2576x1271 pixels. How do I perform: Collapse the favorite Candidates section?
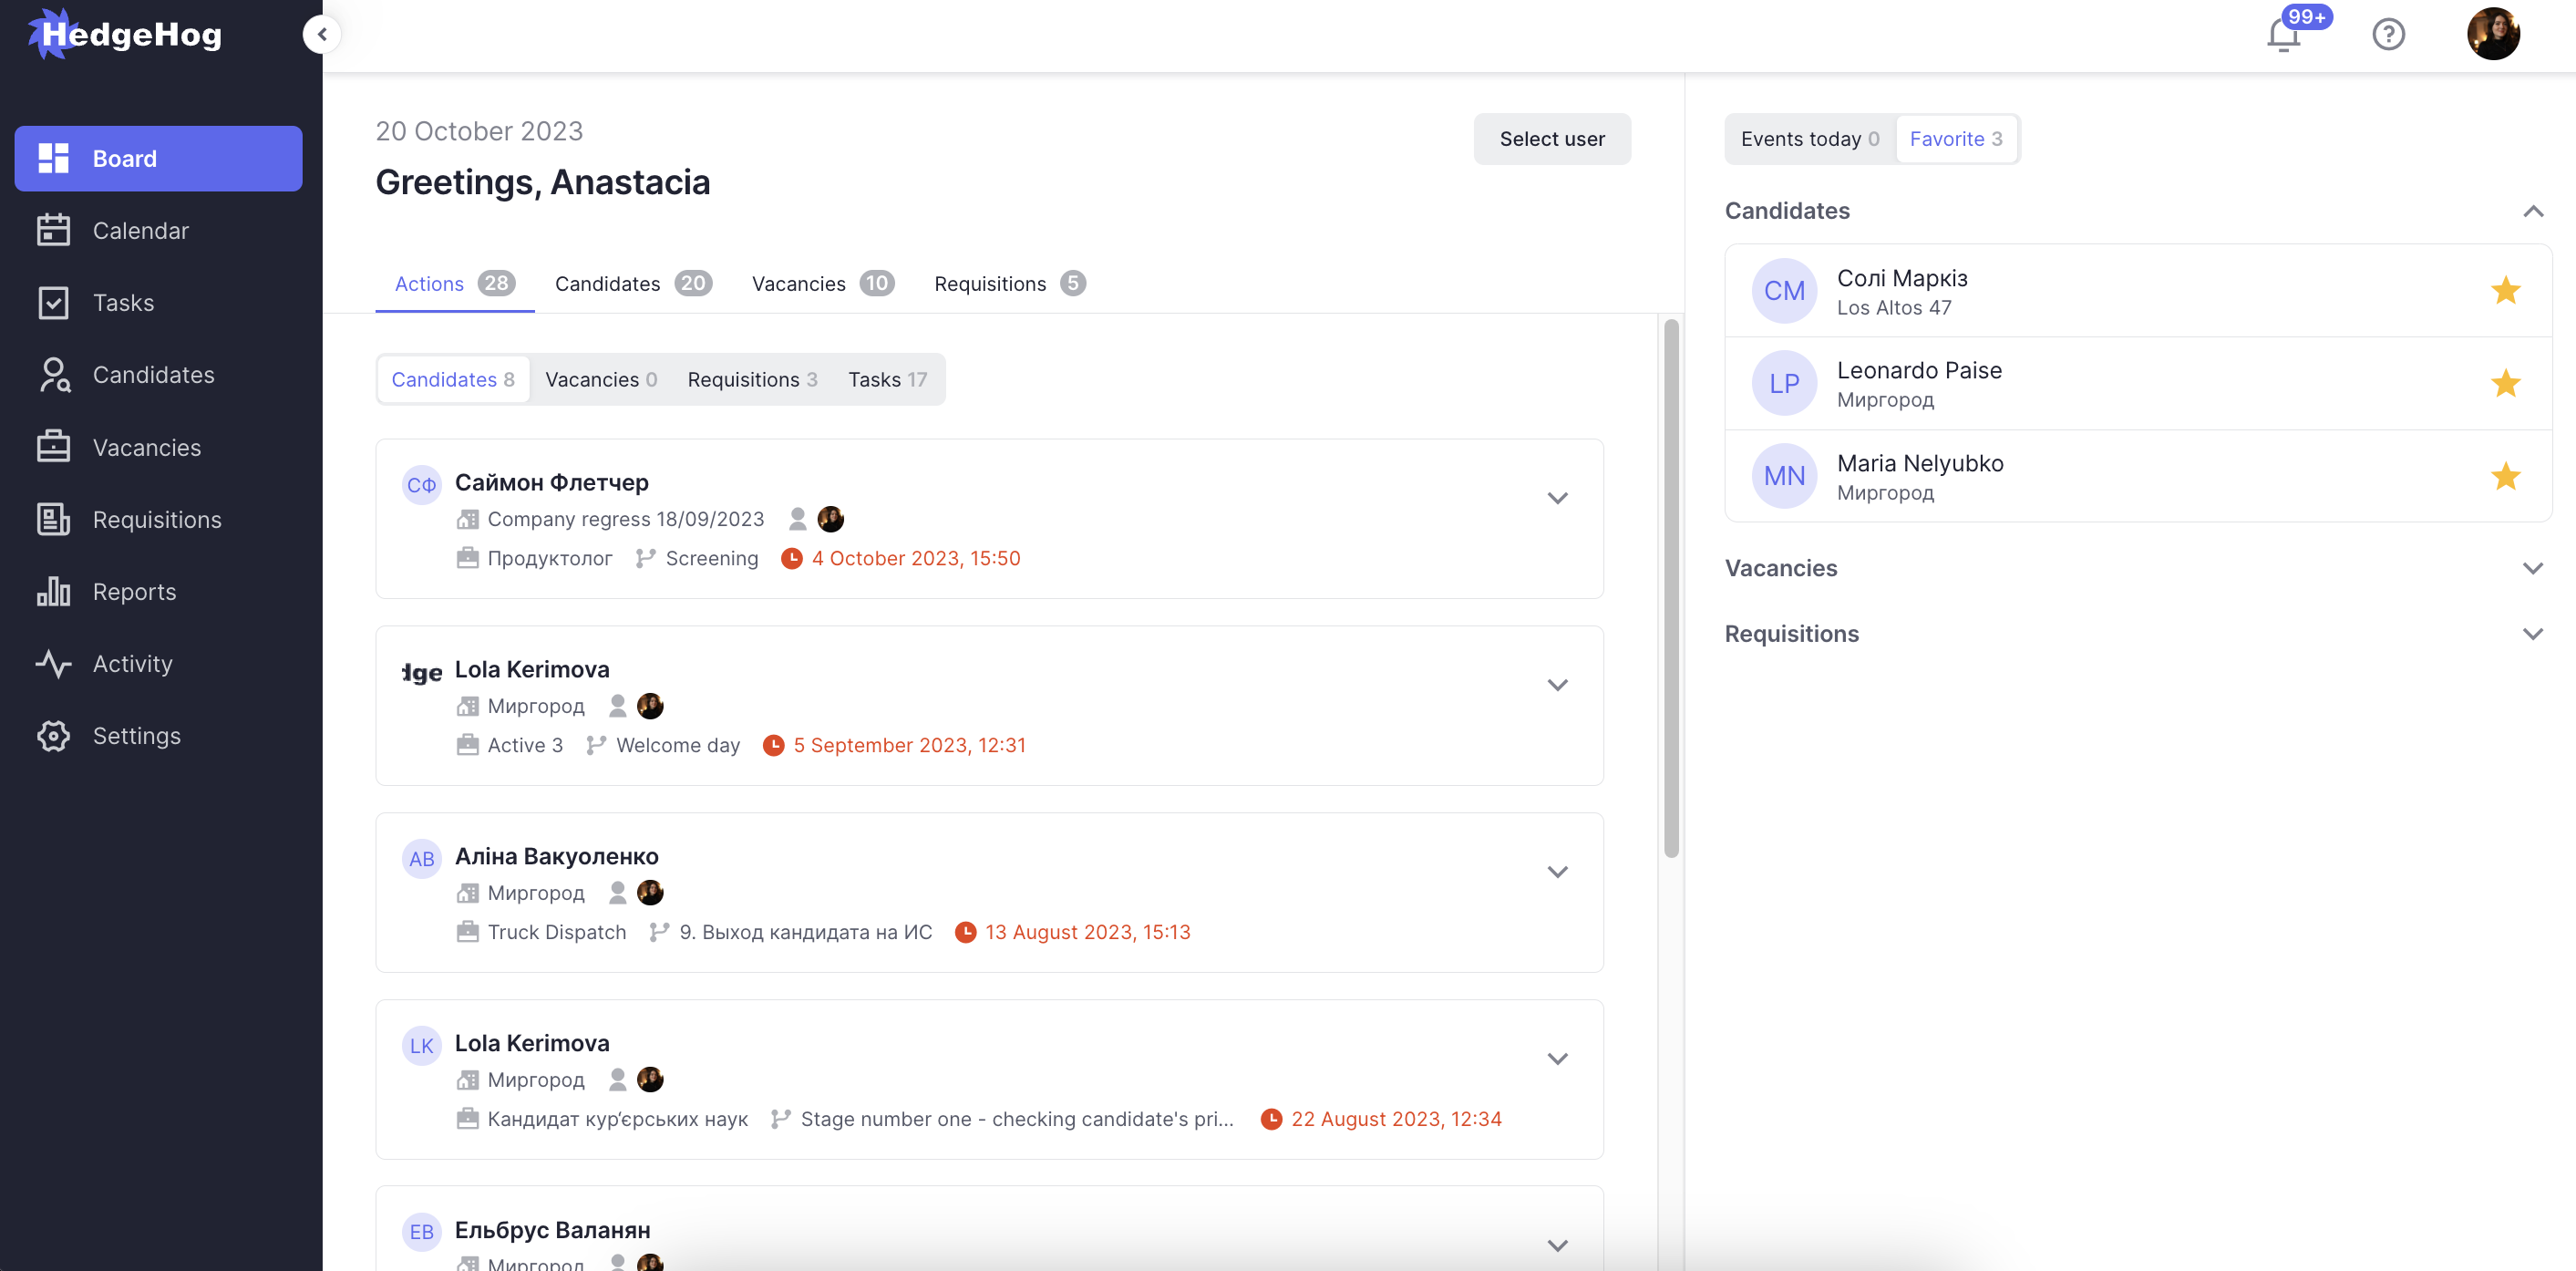2532,211
